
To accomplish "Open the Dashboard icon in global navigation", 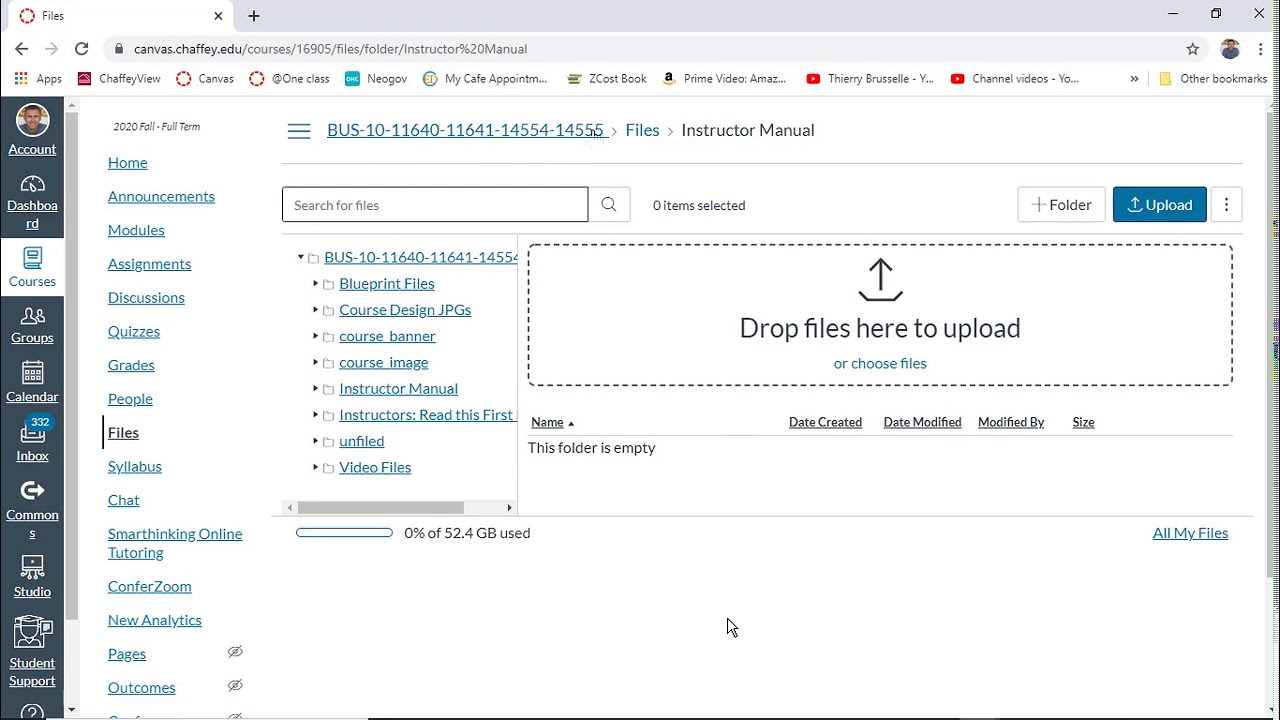I will point(32,184).
